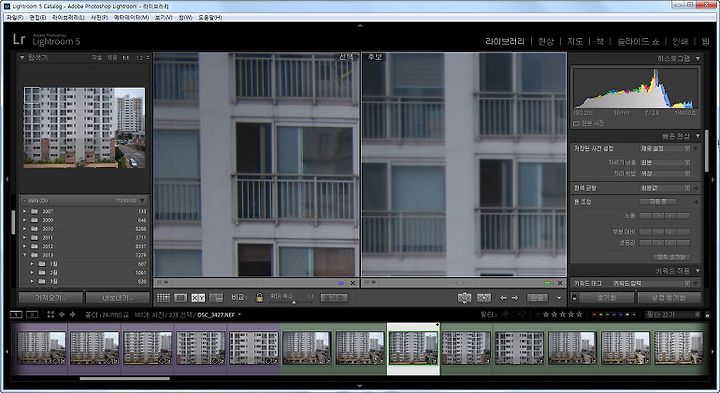Switch to Loupe view icon in toolbar
Image resolution: width=720 pixels, height=393 pixels.
click(180, 298)
